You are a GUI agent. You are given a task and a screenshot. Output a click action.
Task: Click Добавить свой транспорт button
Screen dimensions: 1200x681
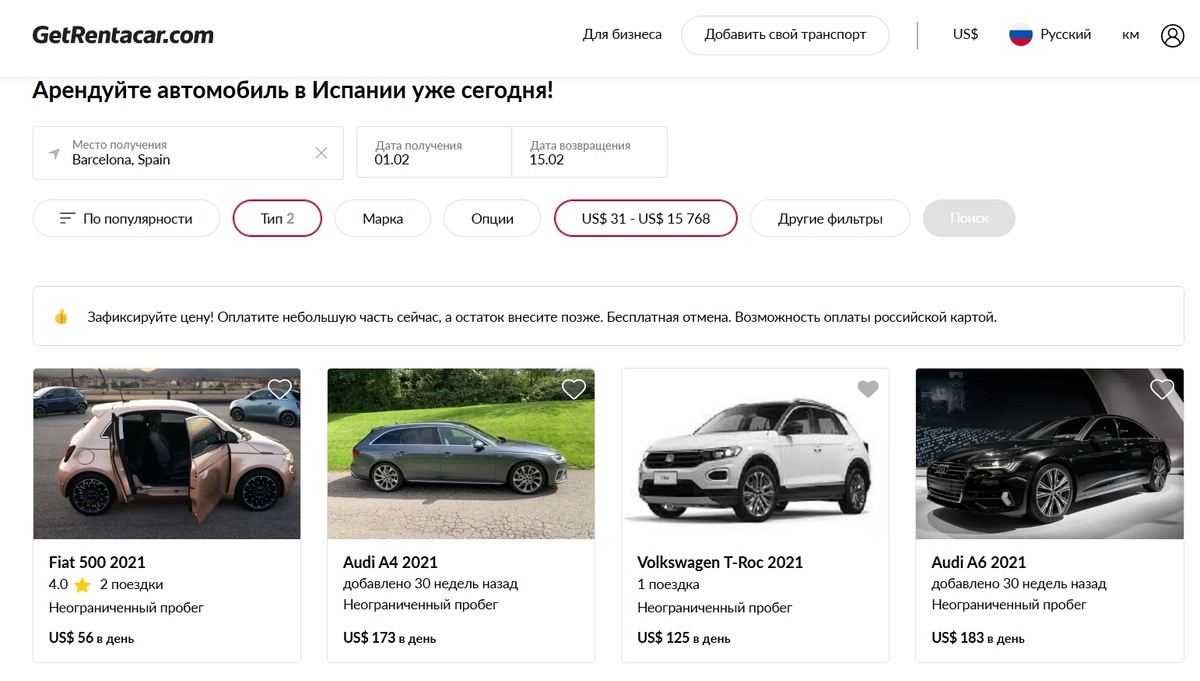pos(785,34)
